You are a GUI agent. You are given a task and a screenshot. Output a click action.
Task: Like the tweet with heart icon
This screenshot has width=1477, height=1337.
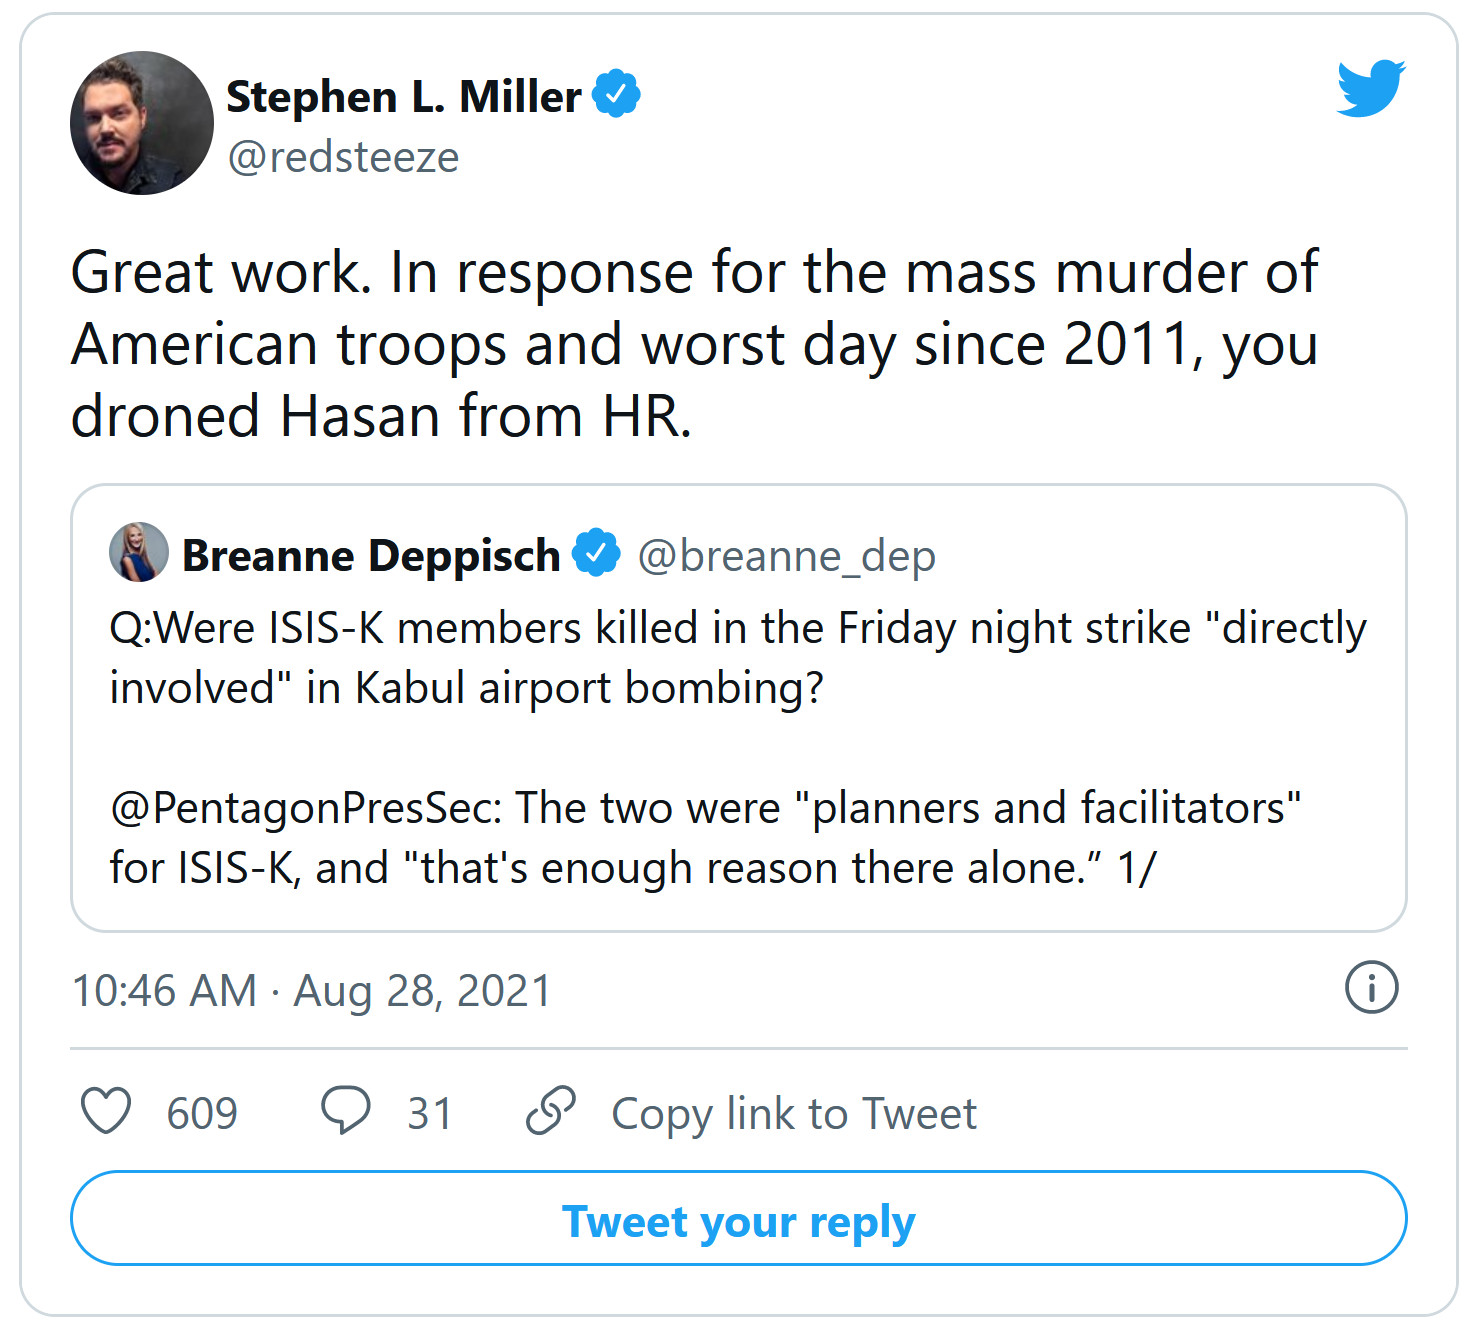[x=106, y=1111]
